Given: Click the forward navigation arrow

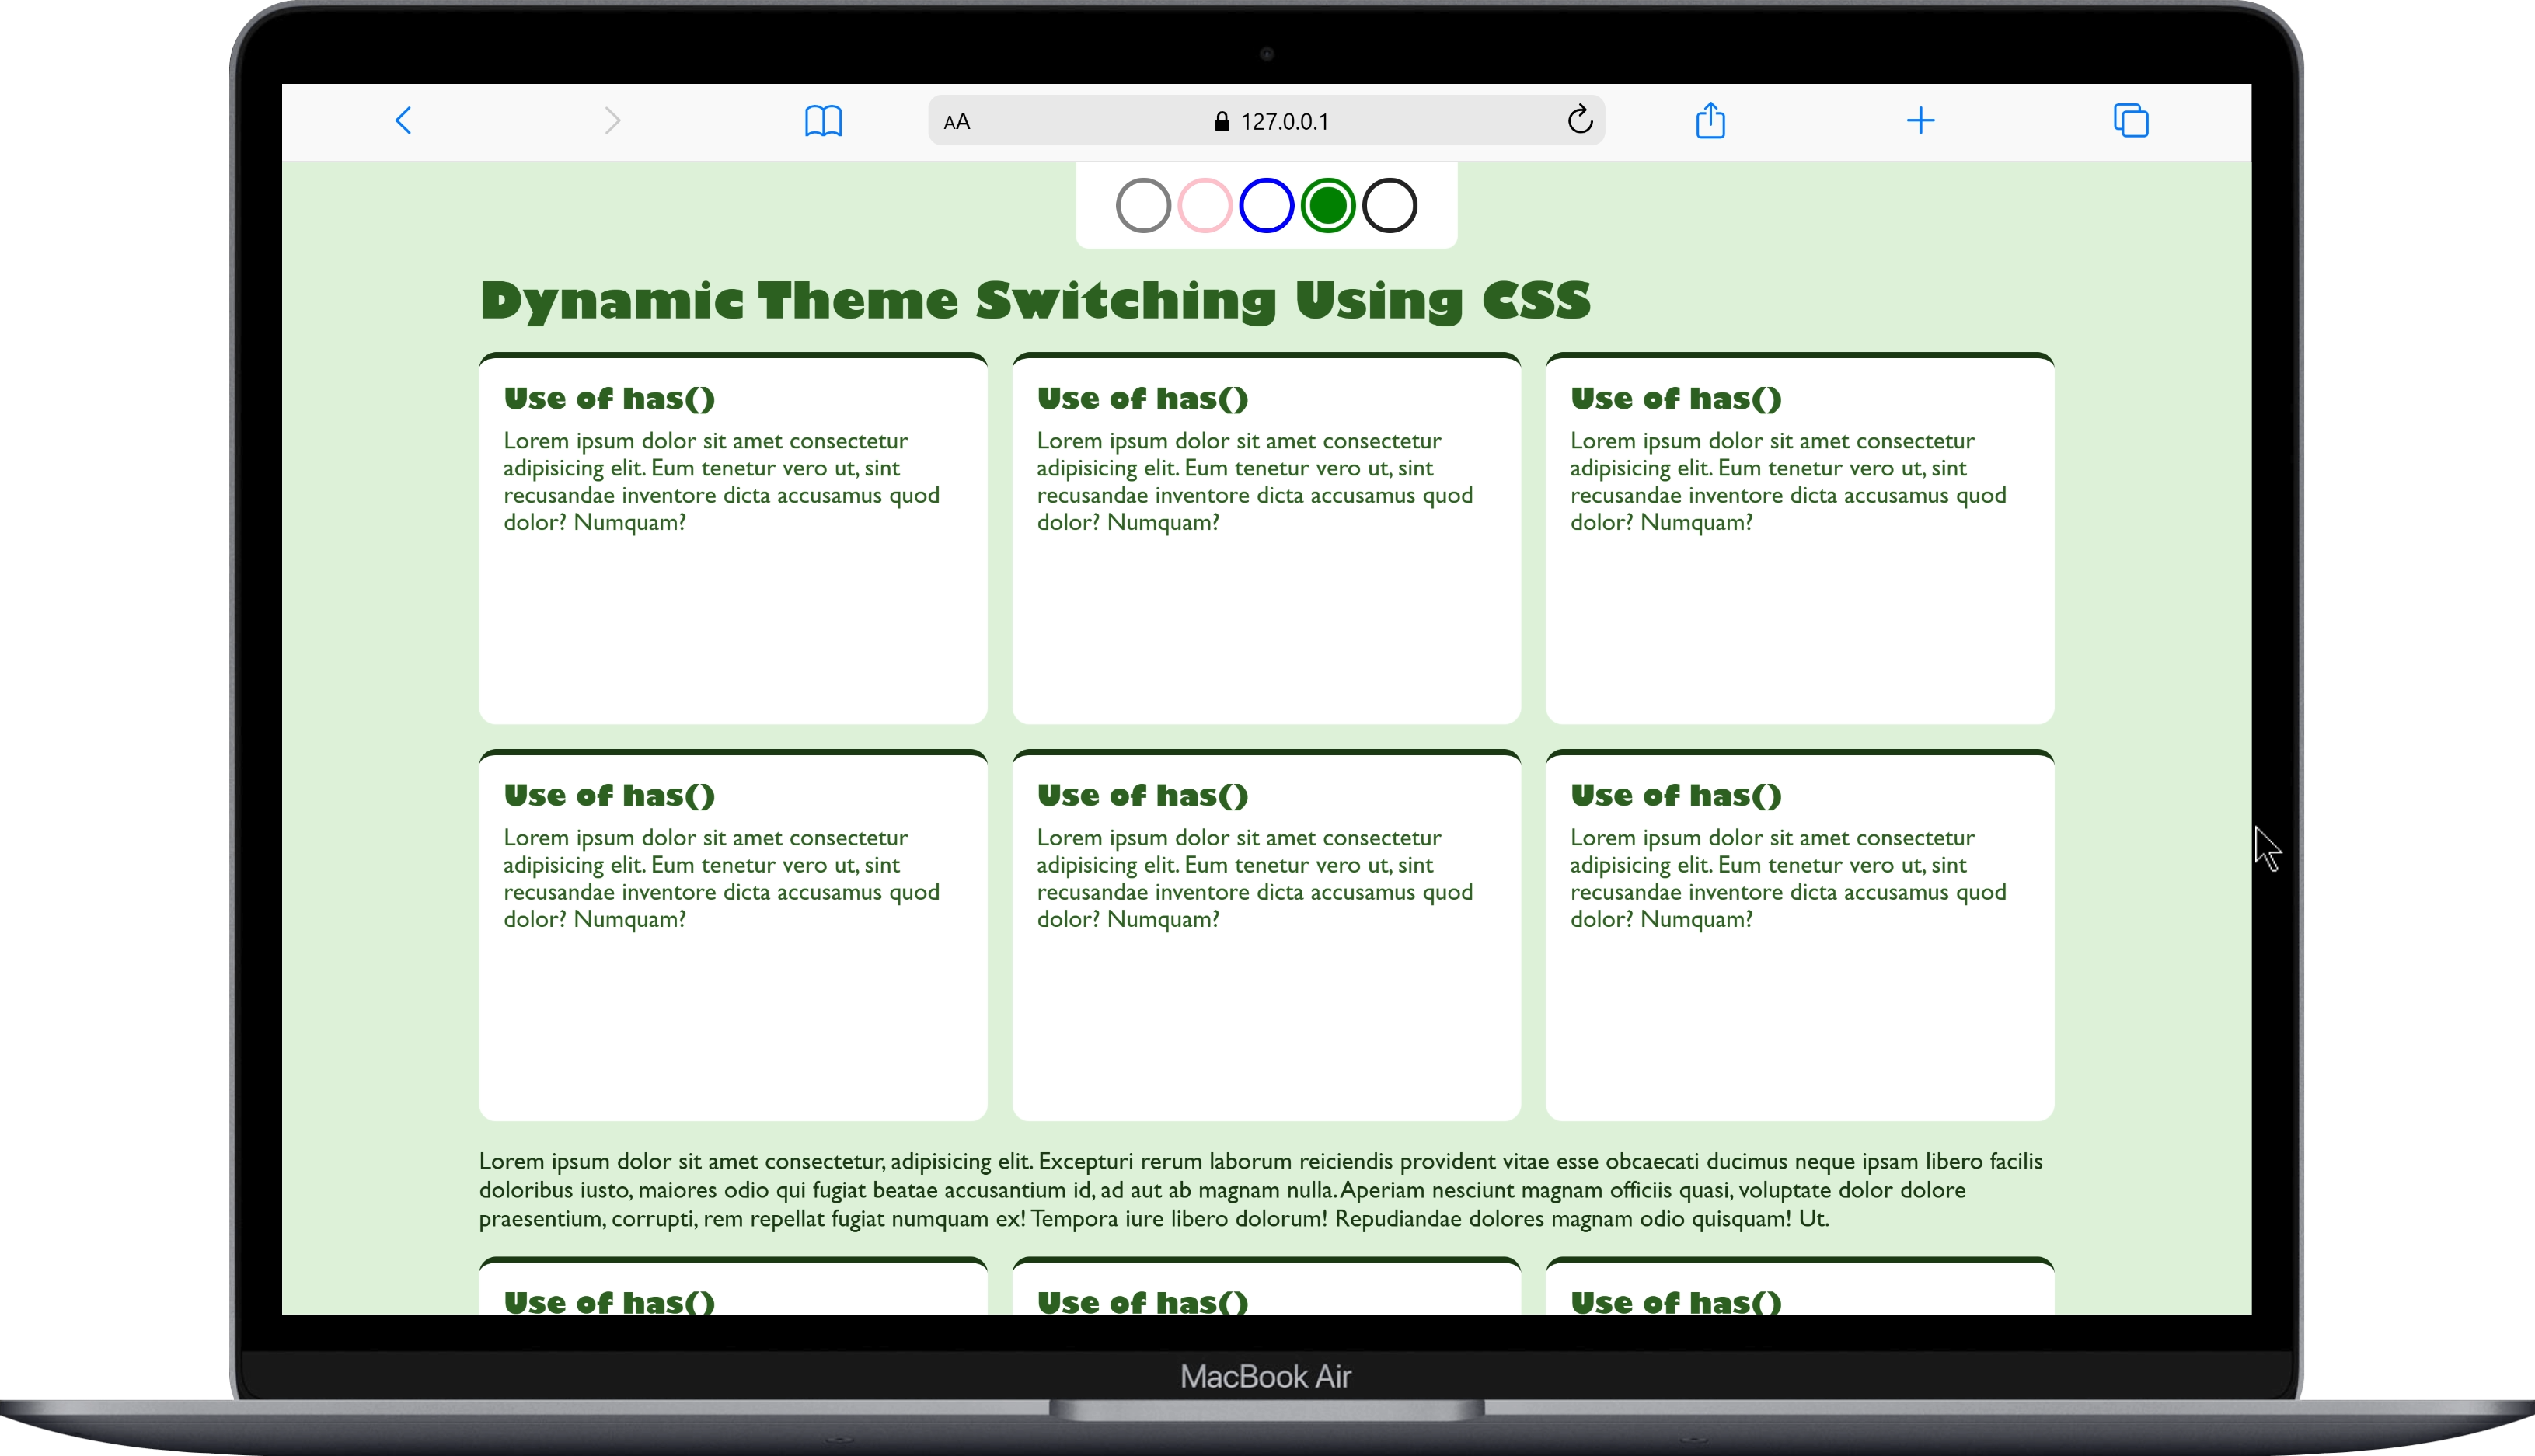Looking at the screenshot, I should point(613,120).
